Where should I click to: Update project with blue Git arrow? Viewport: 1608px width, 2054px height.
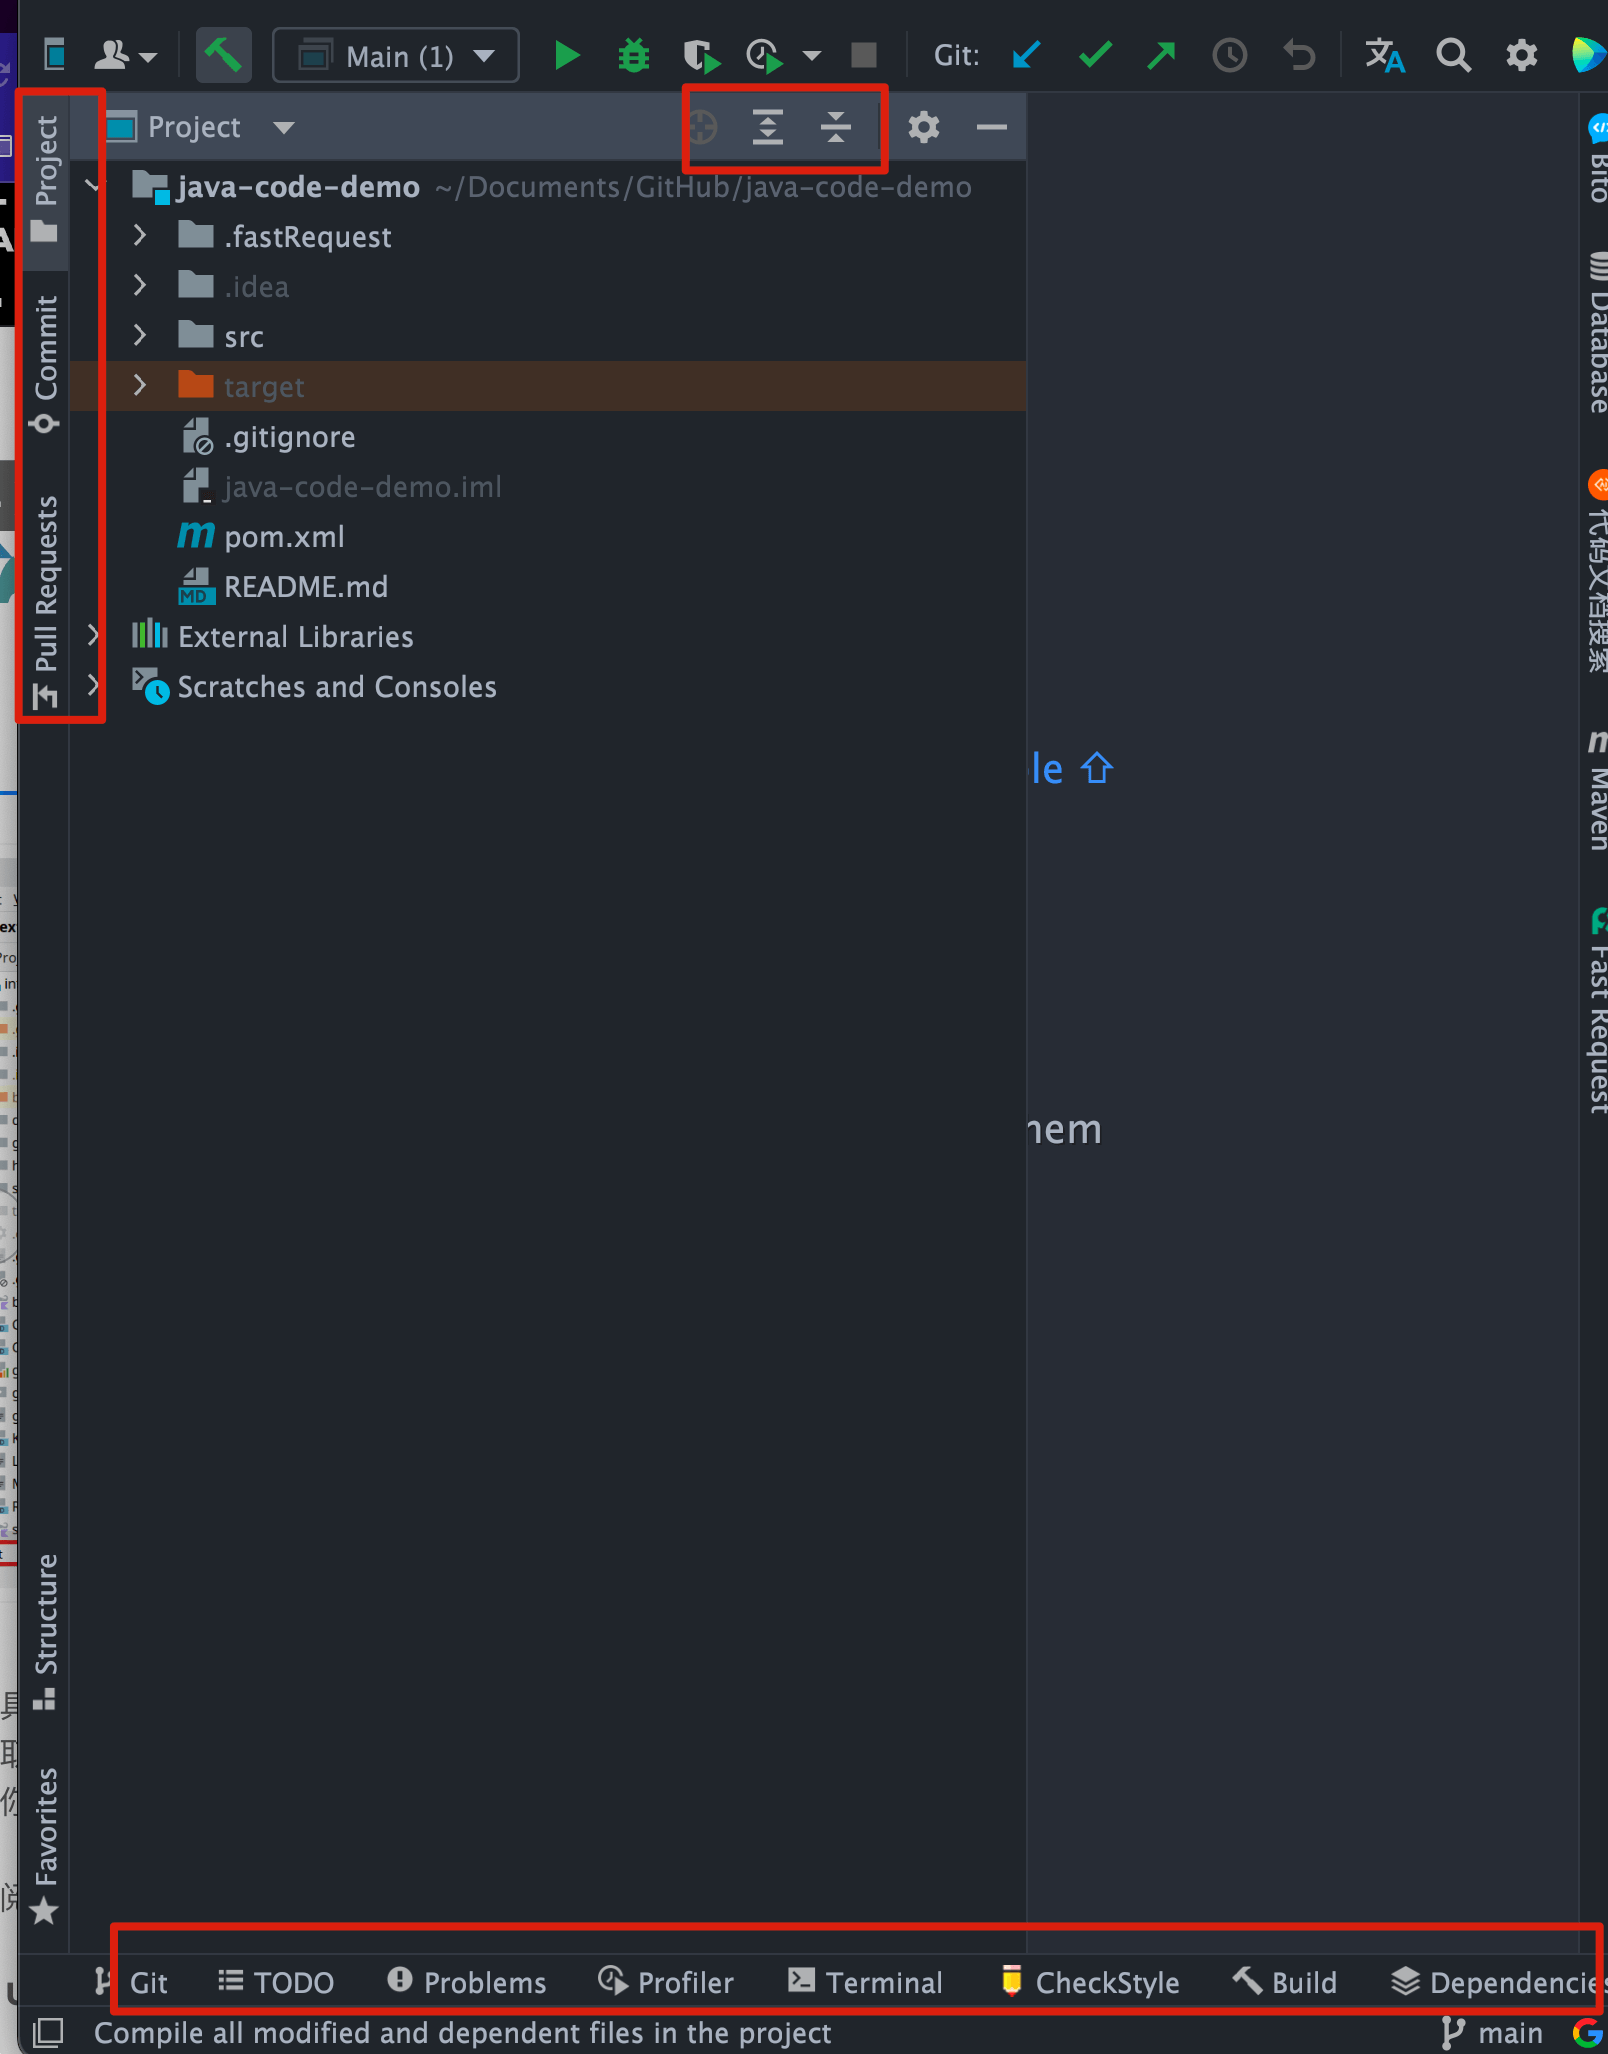(x=1027, y=55)
